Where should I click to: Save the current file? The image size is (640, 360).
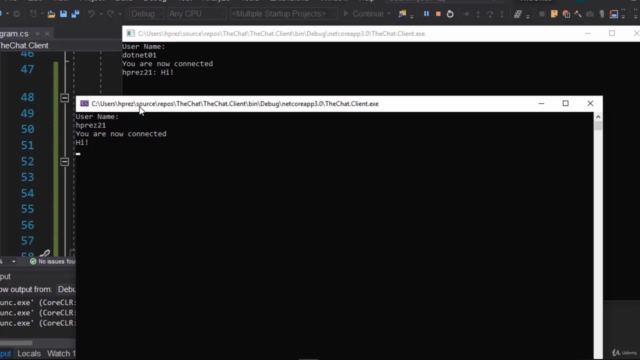tap(63, 14)
